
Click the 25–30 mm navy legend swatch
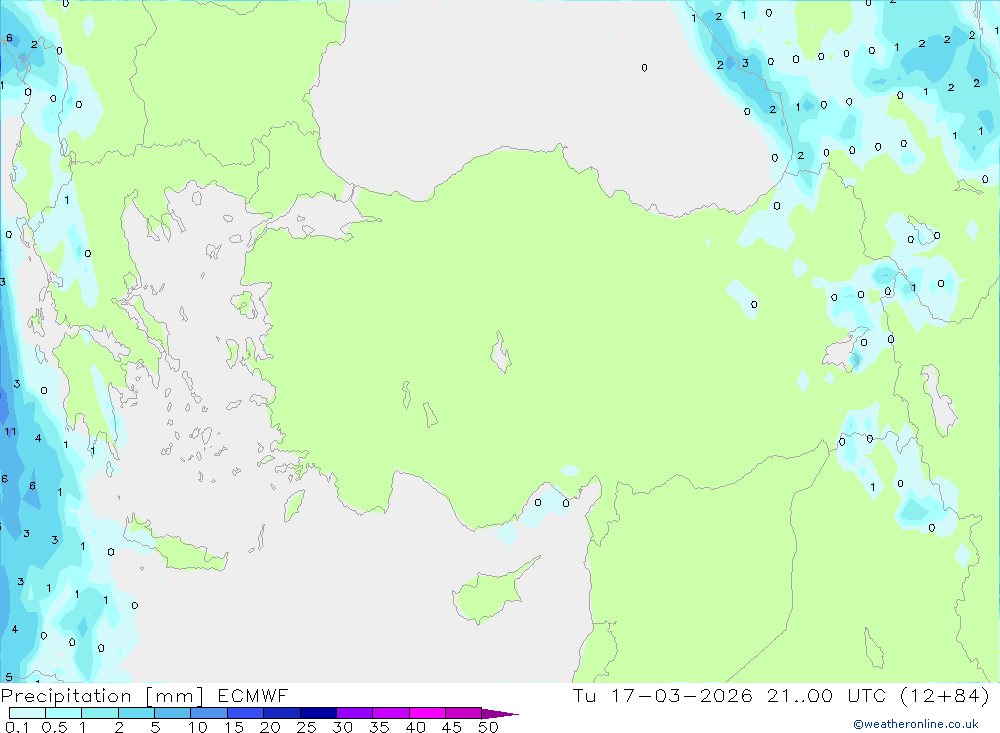318,713
